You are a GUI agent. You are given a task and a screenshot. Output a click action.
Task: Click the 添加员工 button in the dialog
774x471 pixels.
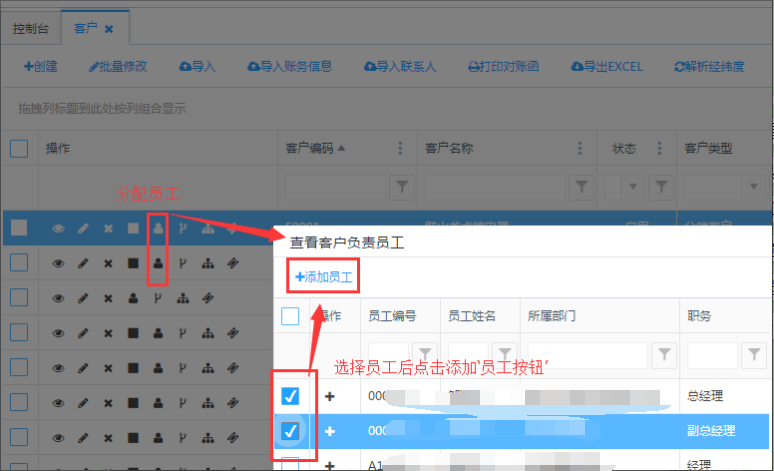pos(323,276)
